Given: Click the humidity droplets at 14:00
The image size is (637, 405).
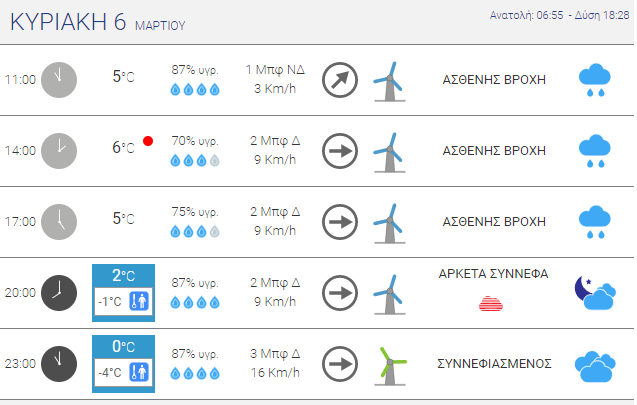Looking at the screenshot, I should point(195,160).
